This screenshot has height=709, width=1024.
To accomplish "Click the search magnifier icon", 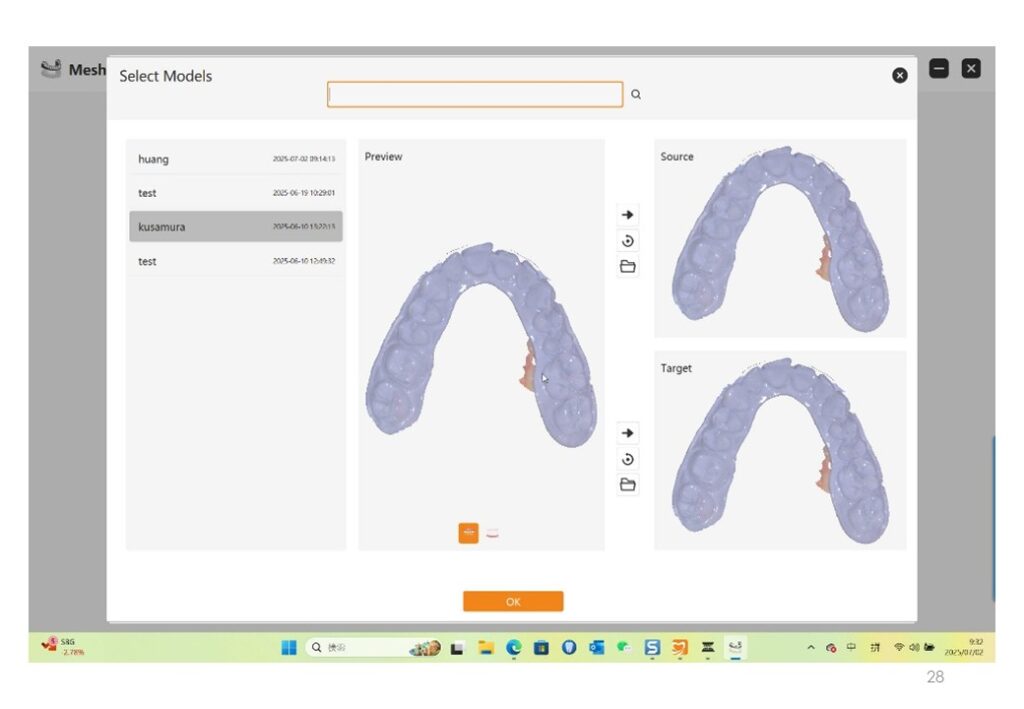I will pyautogui.click(x=636, y=95).
